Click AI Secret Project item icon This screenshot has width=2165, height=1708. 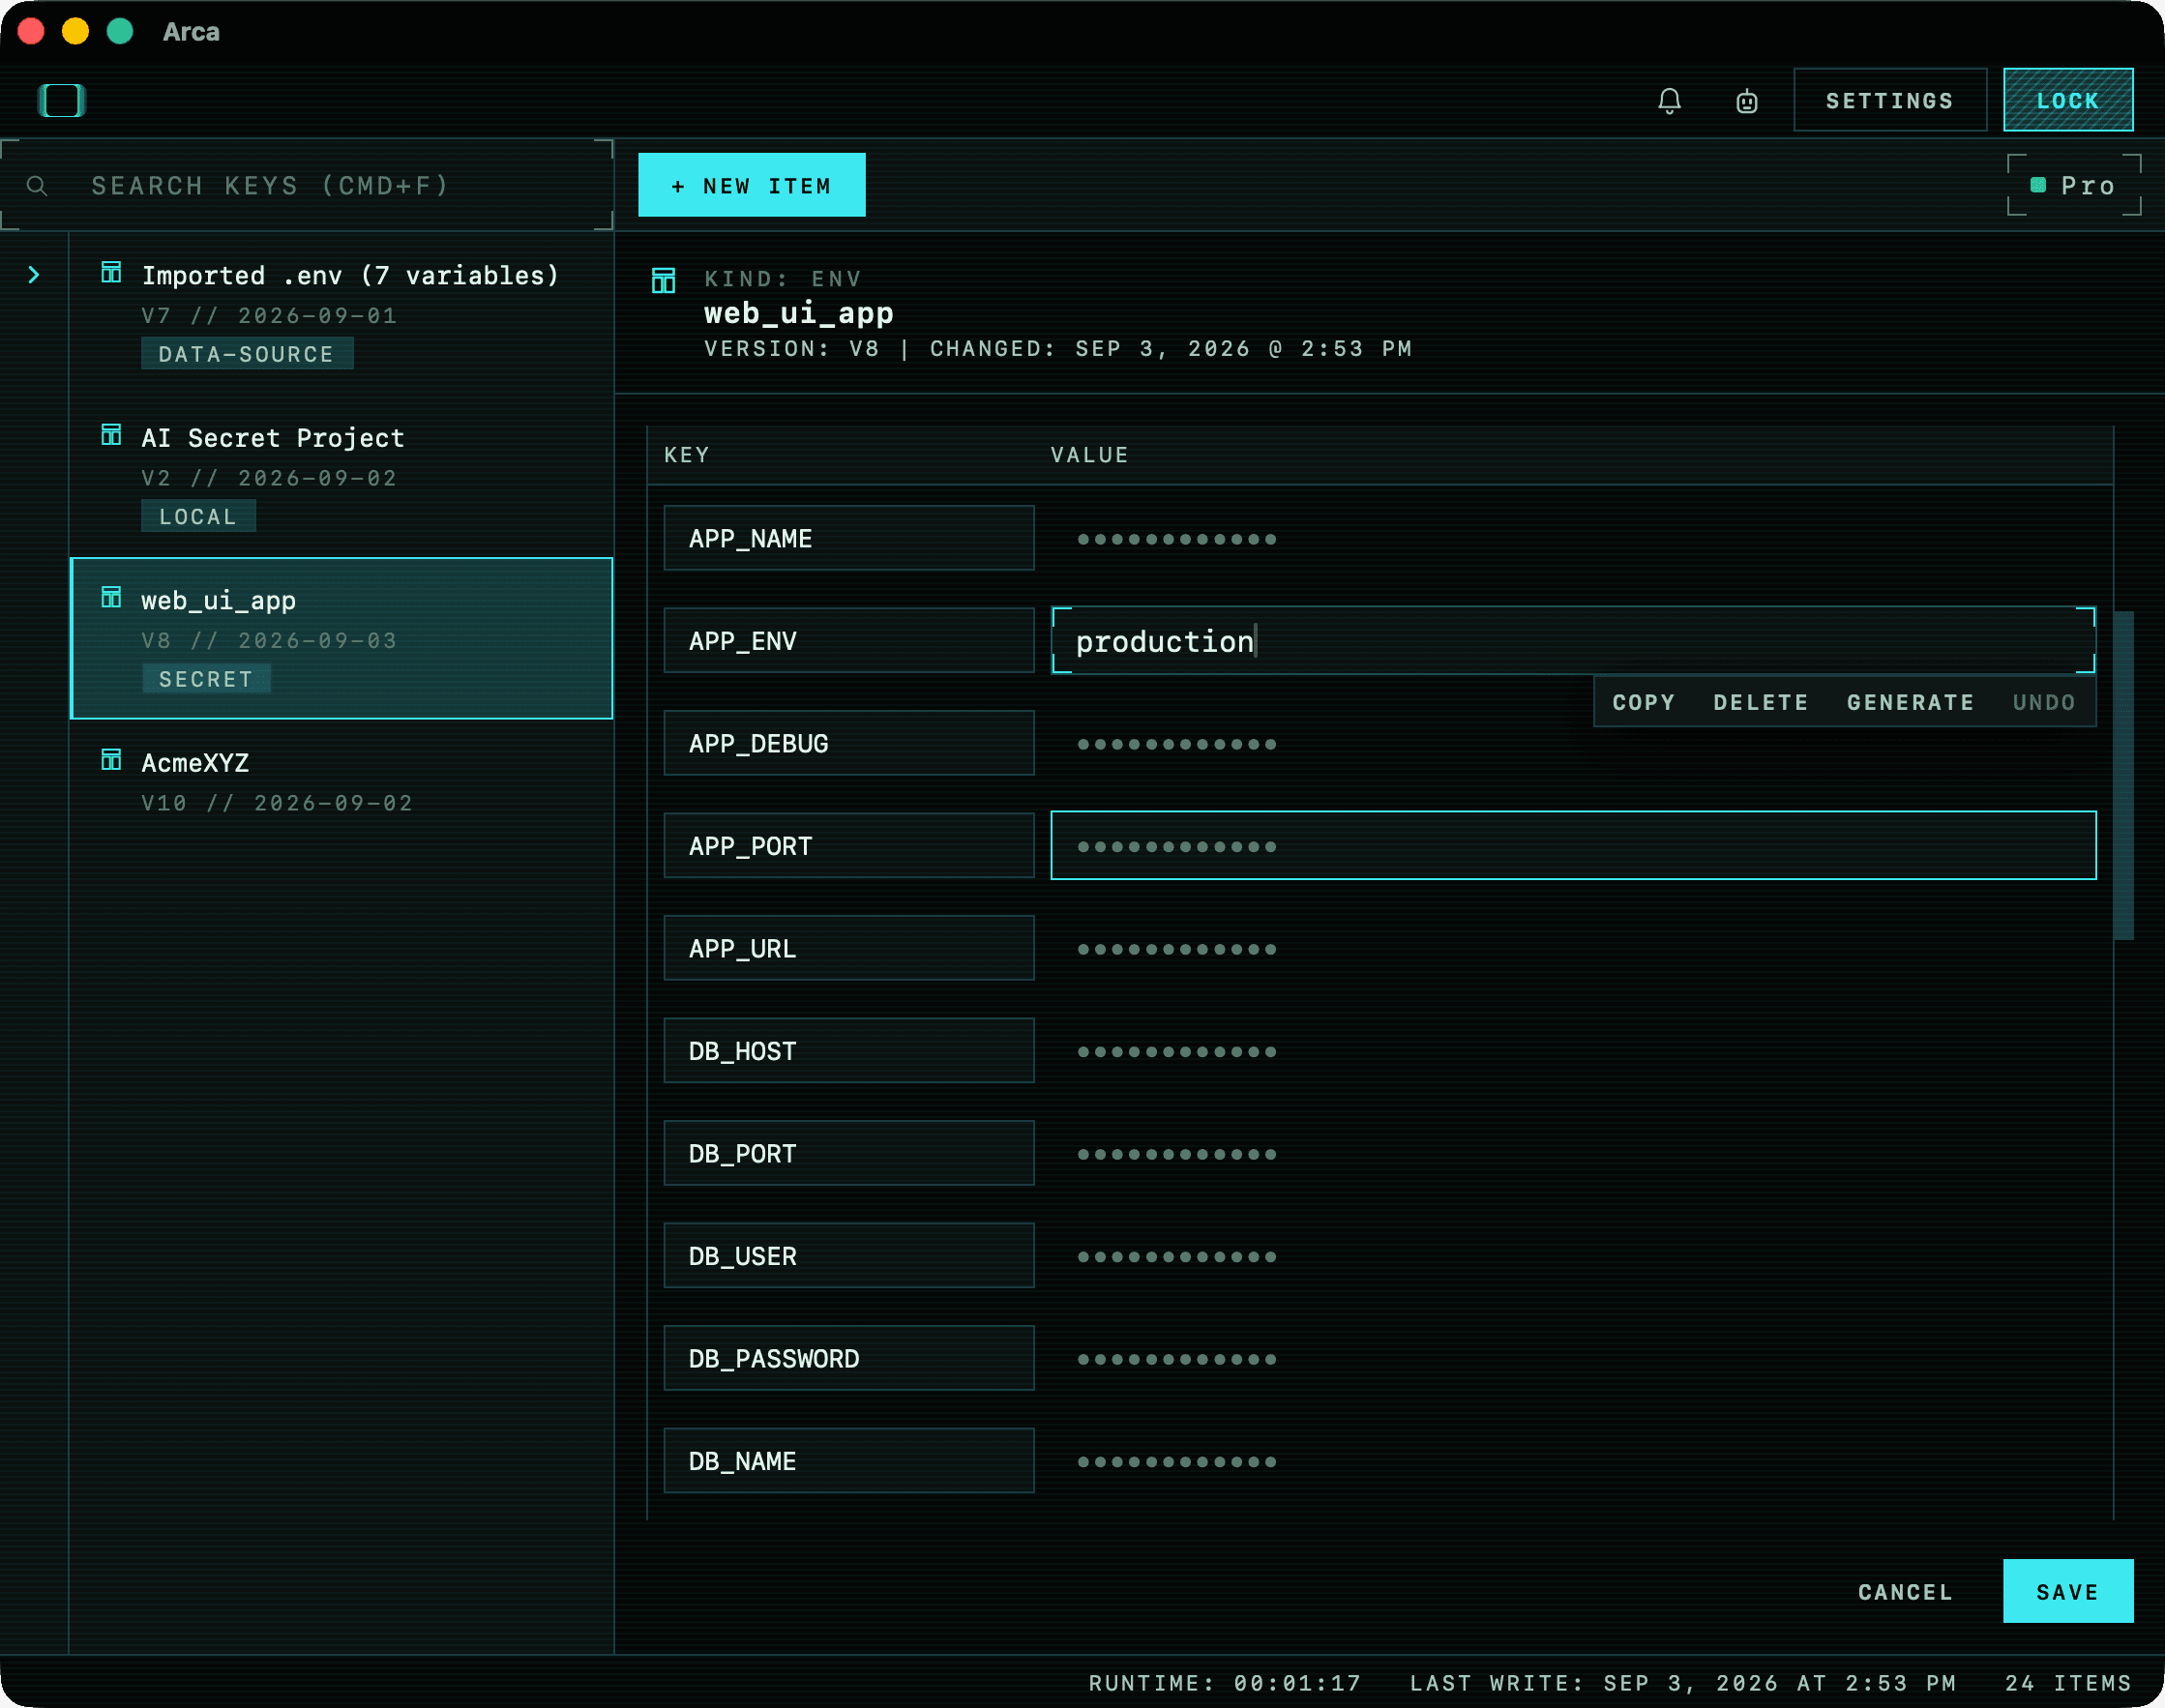click(111, 435)
